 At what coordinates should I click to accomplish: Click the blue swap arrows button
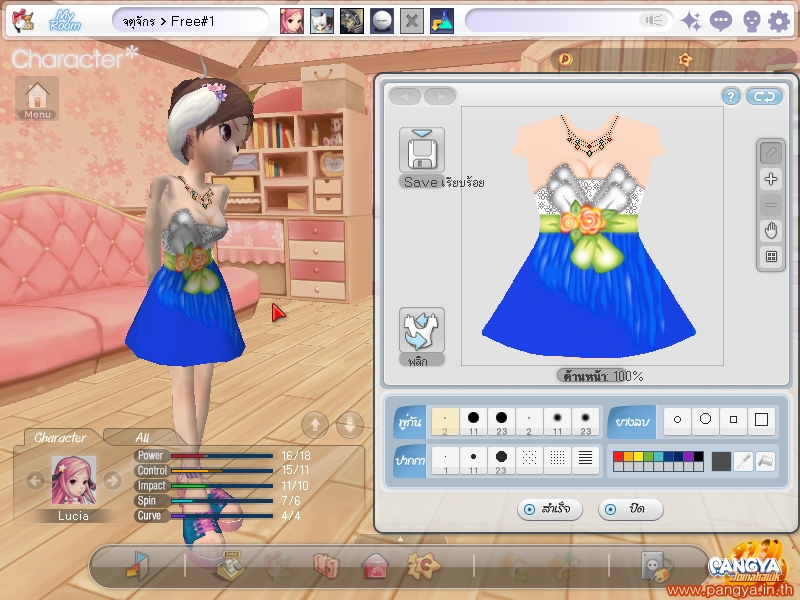coord(764,96)
